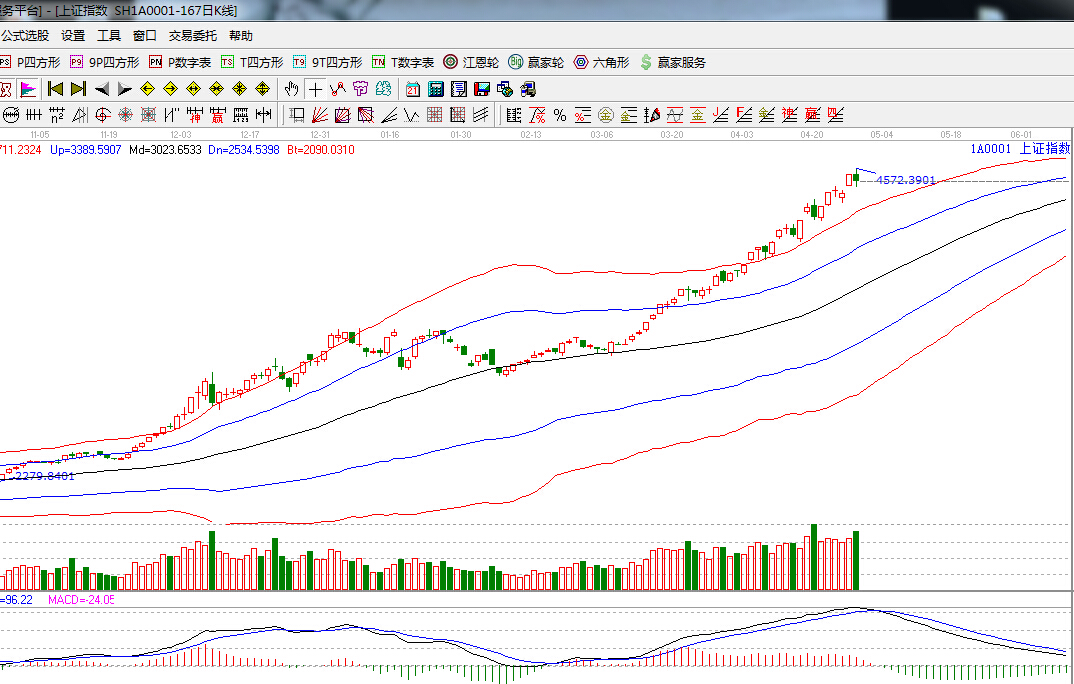This screenshot has height=684, width=1074.
Task: Jump to first bar with skip-to-start arrow
Action: pyautogui.click(x=56, y=89)
